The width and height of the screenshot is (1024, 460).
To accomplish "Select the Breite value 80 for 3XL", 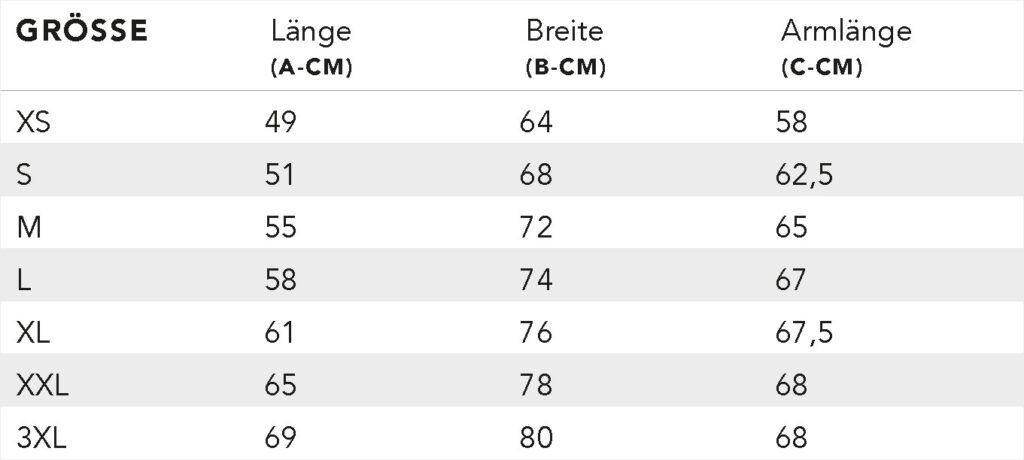I will (x=536, y=438).
